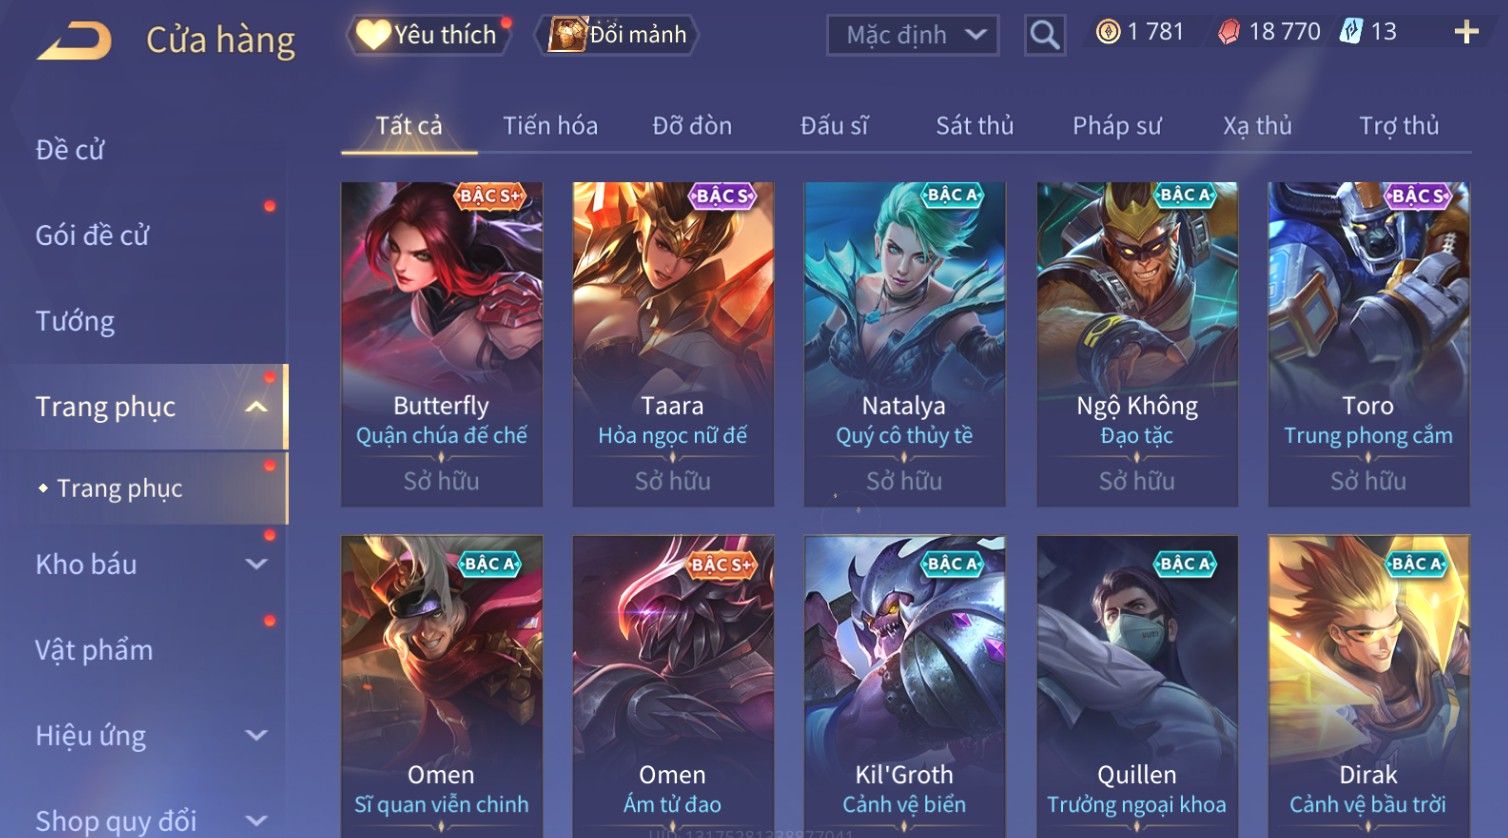Select Toro Trung phong cắm skin card
1508x838 pixels.
point(1369,344)
